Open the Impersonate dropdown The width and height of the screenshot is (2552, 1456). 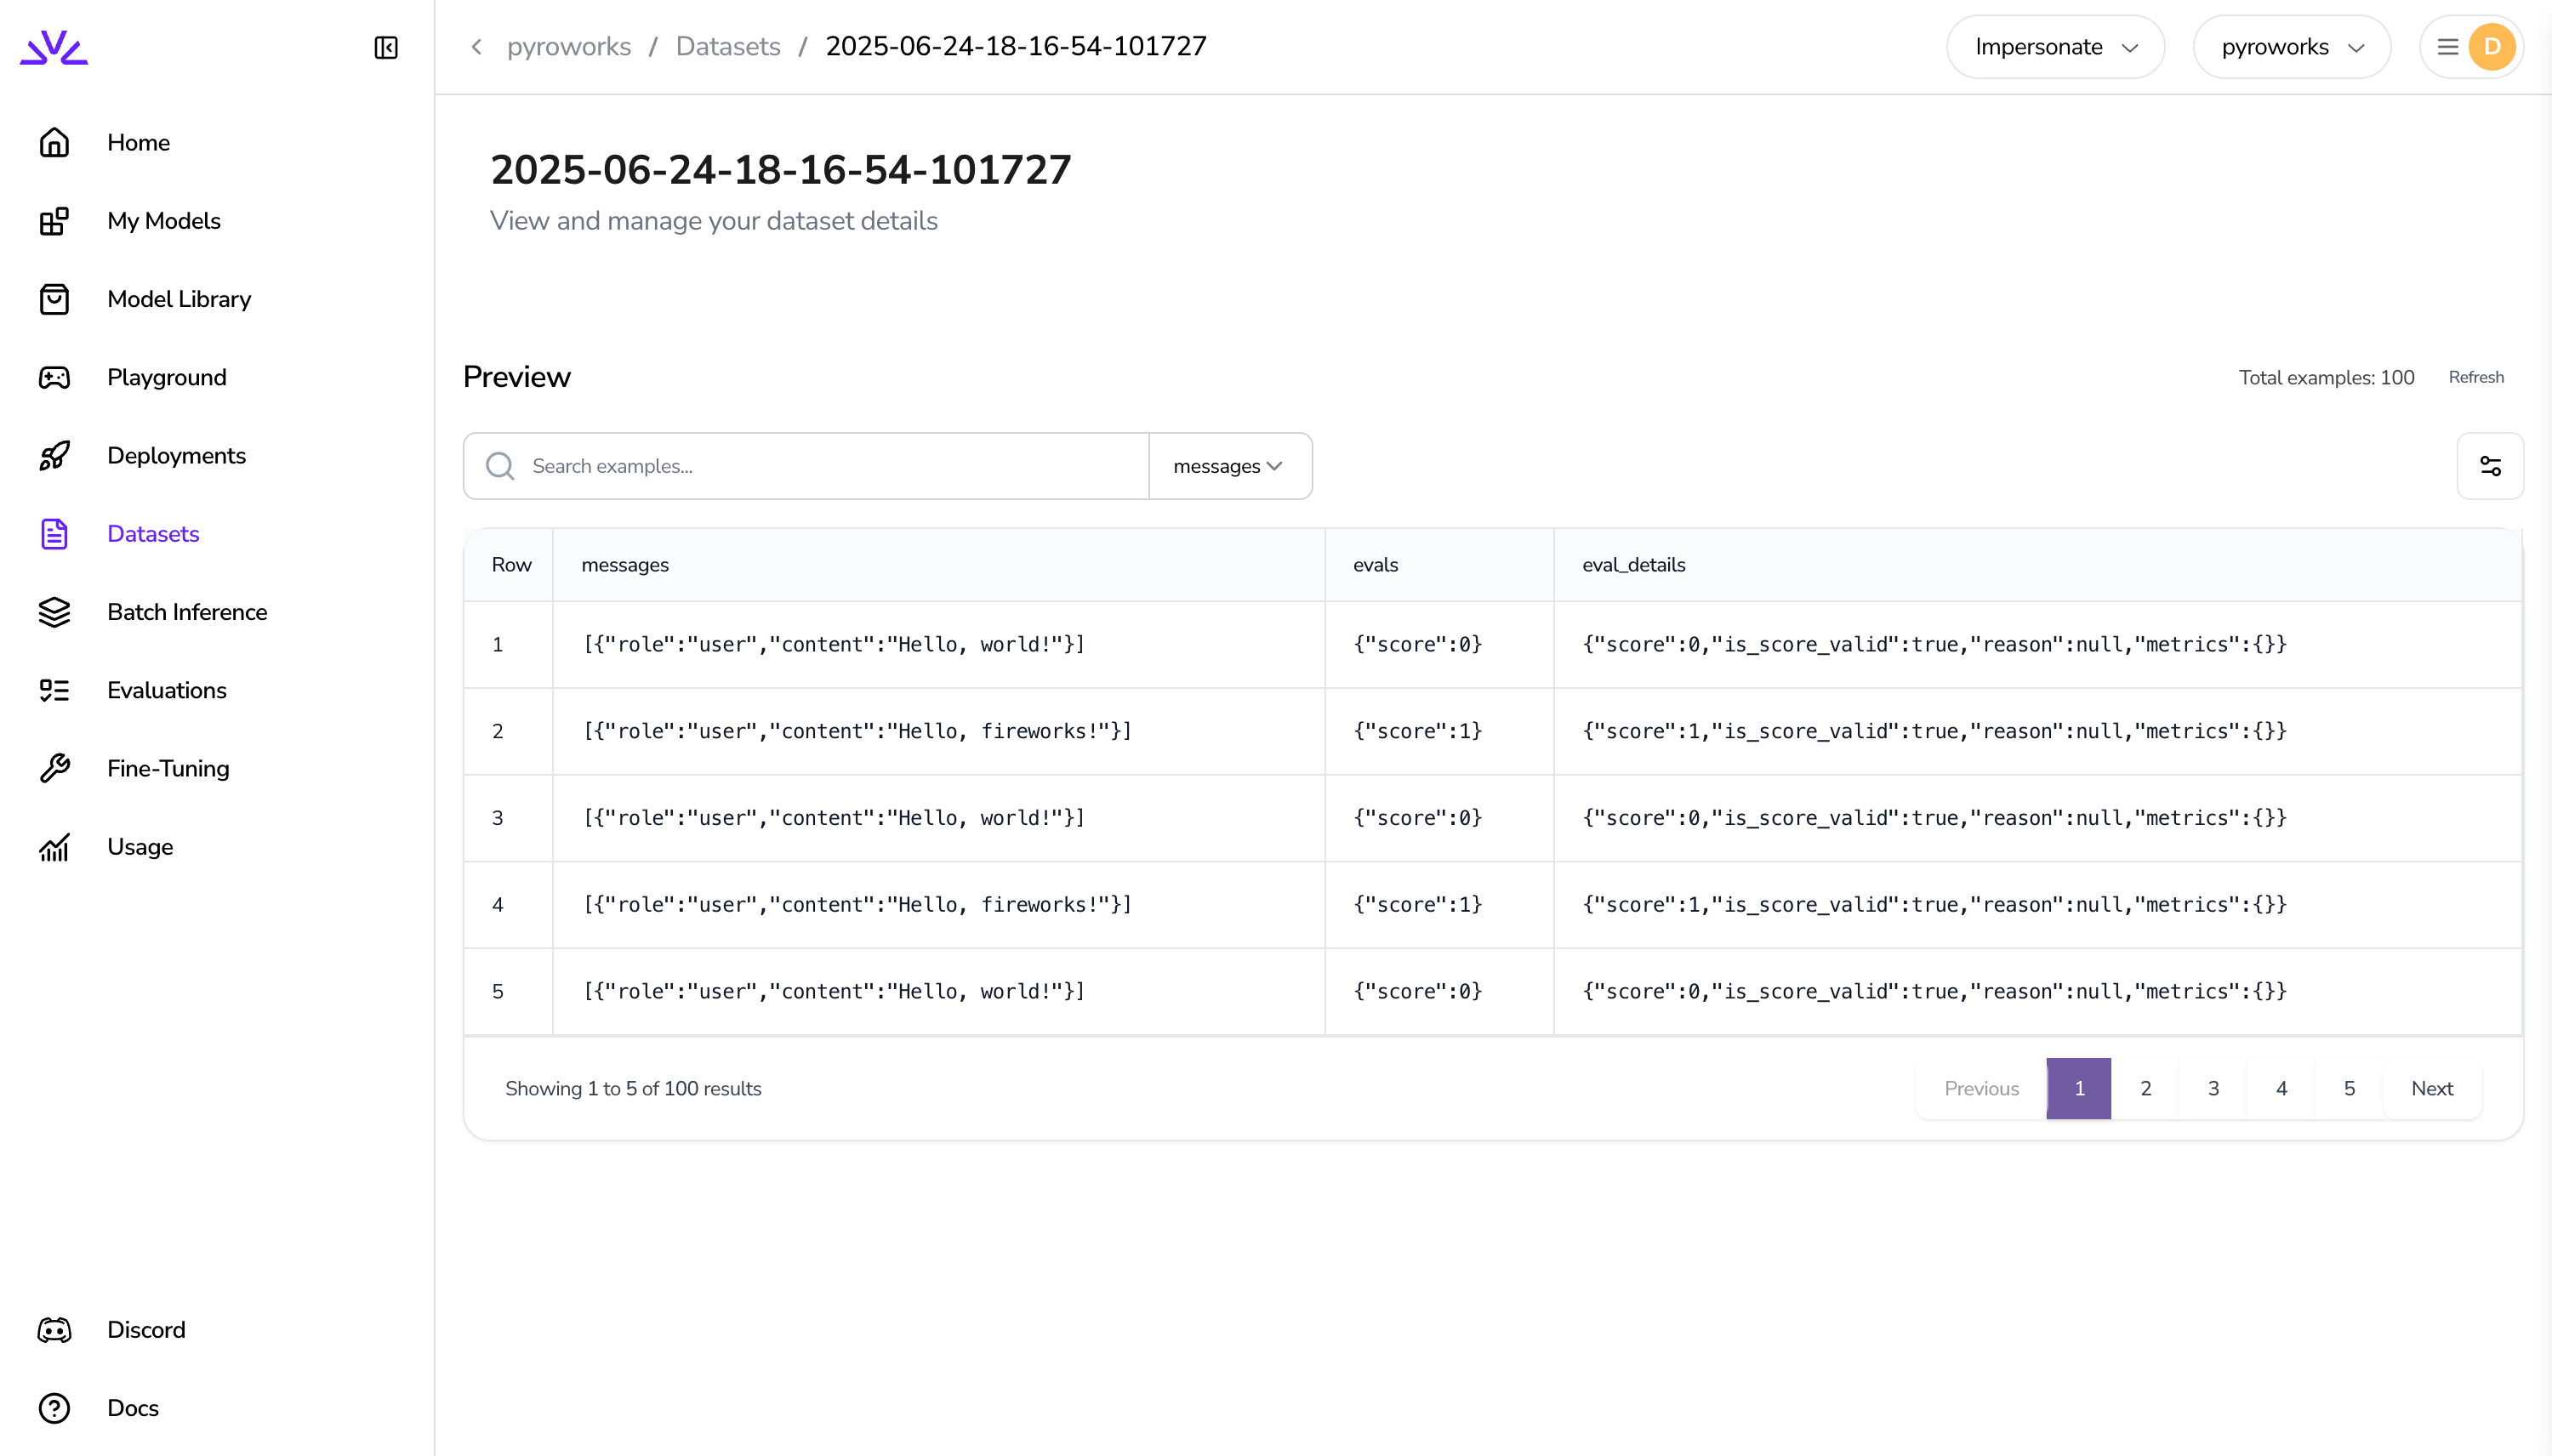pyautogui.click(x=2055, y=47)
